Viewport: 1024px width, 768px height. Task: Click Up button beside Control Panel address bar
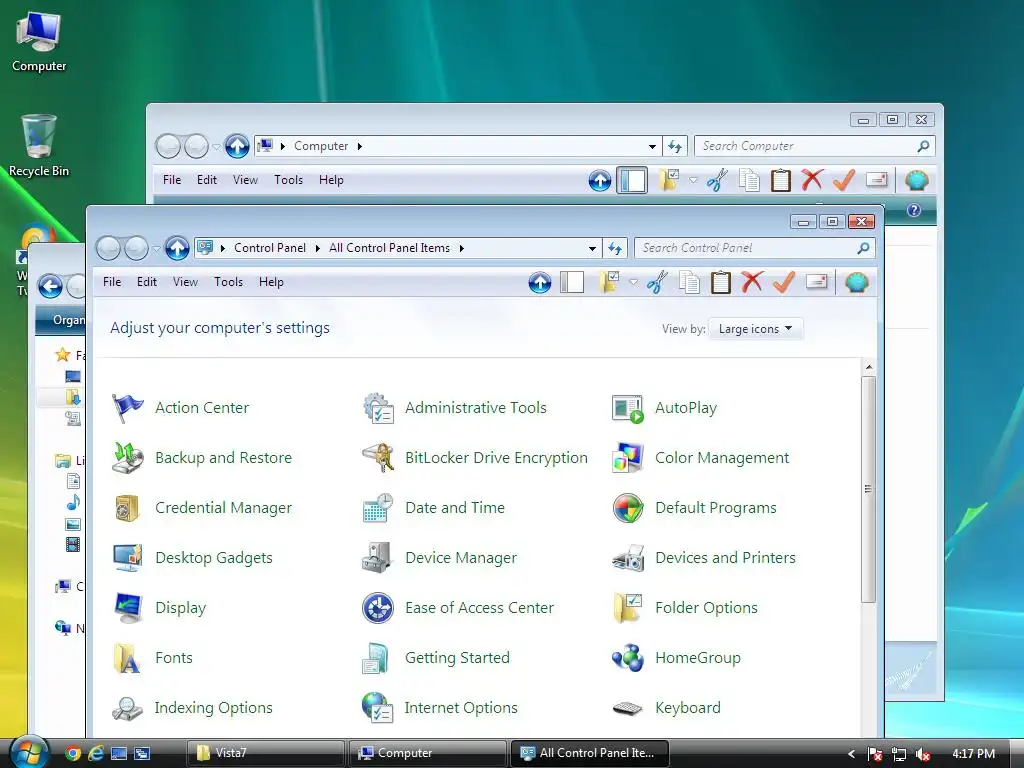pos(176,248)
